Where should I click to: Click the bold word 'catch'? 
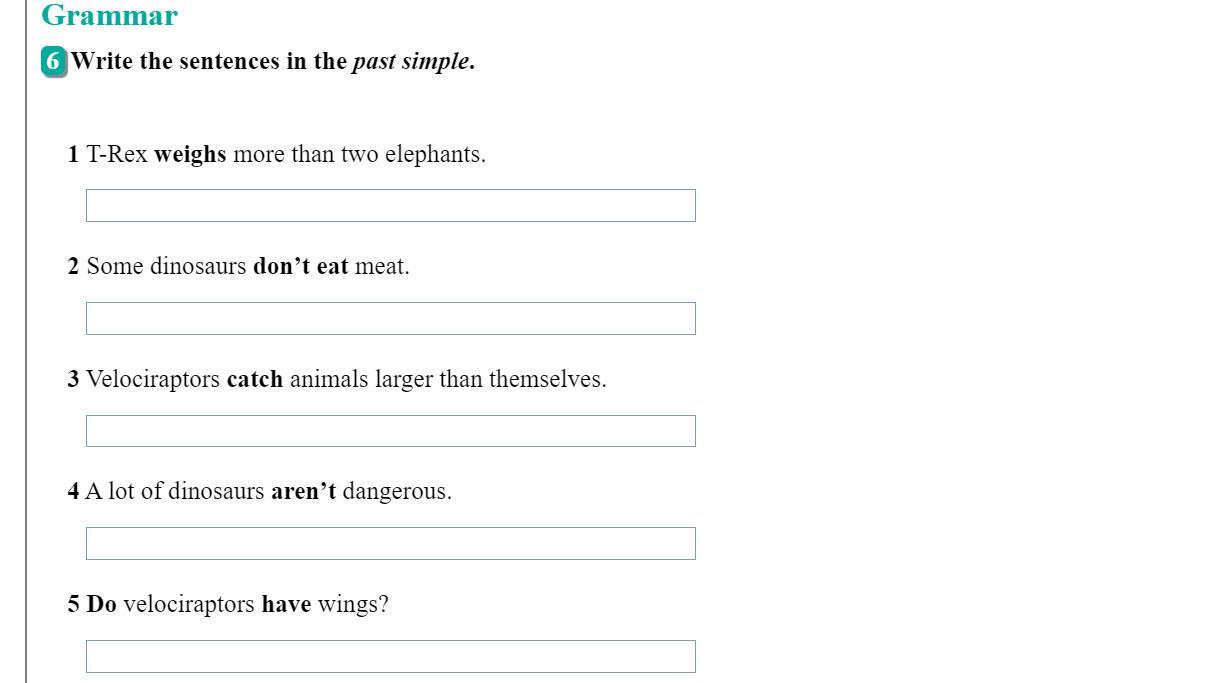(x=255, y=380)
